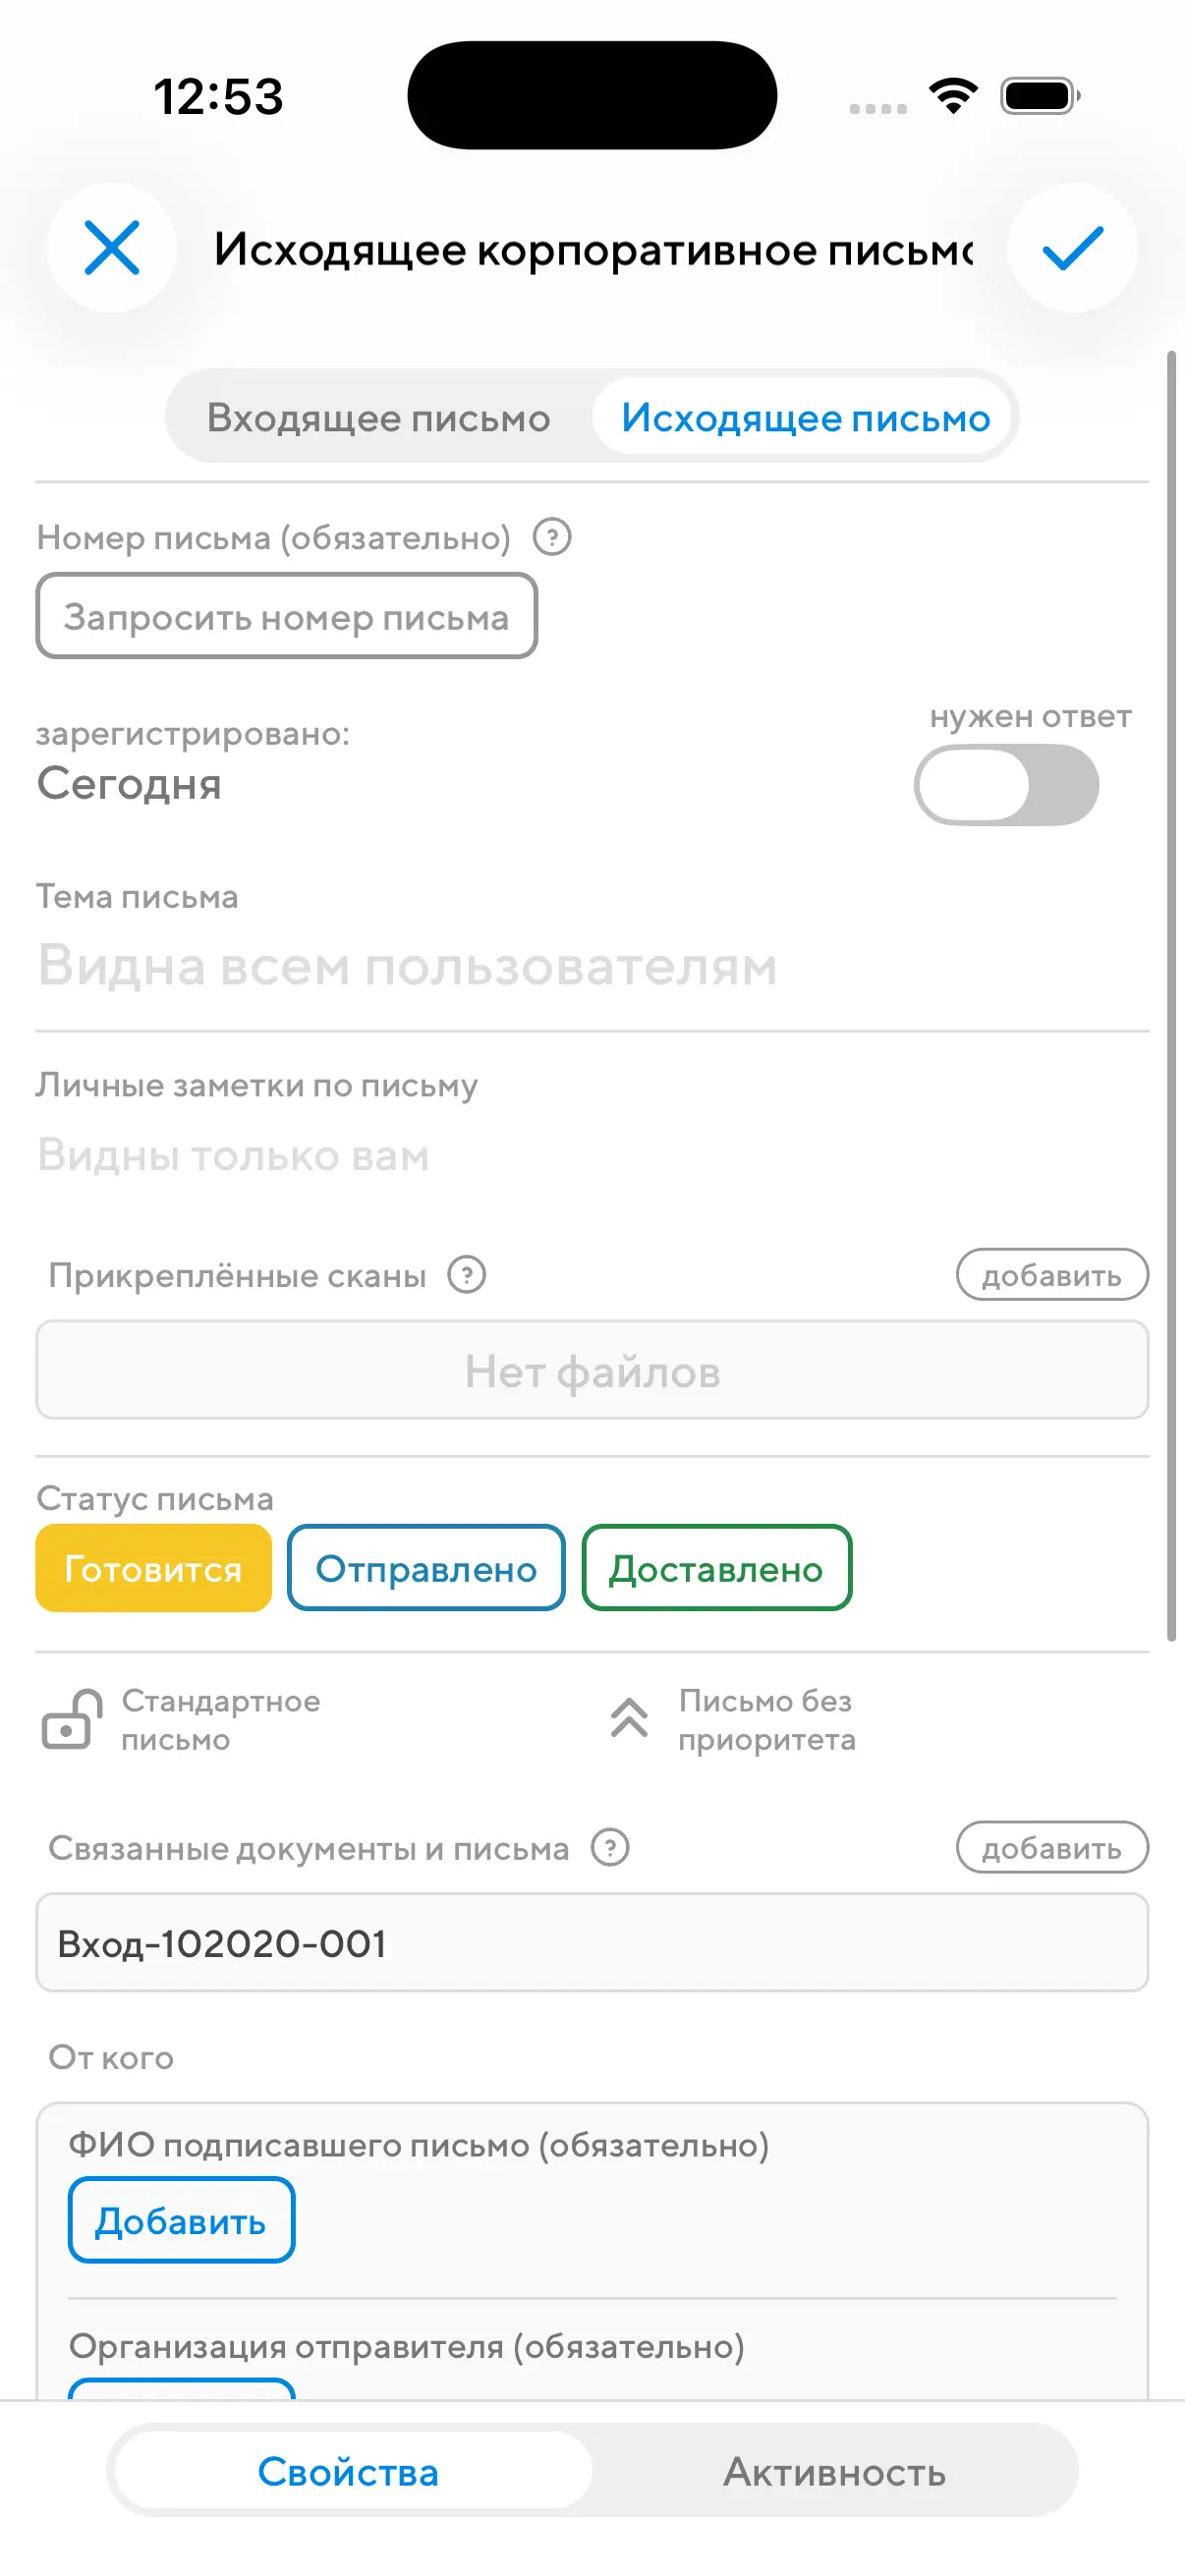This screenshot has height=2576, width=1185.
Task: Select the Готовится status
Action: [154, 1568]
